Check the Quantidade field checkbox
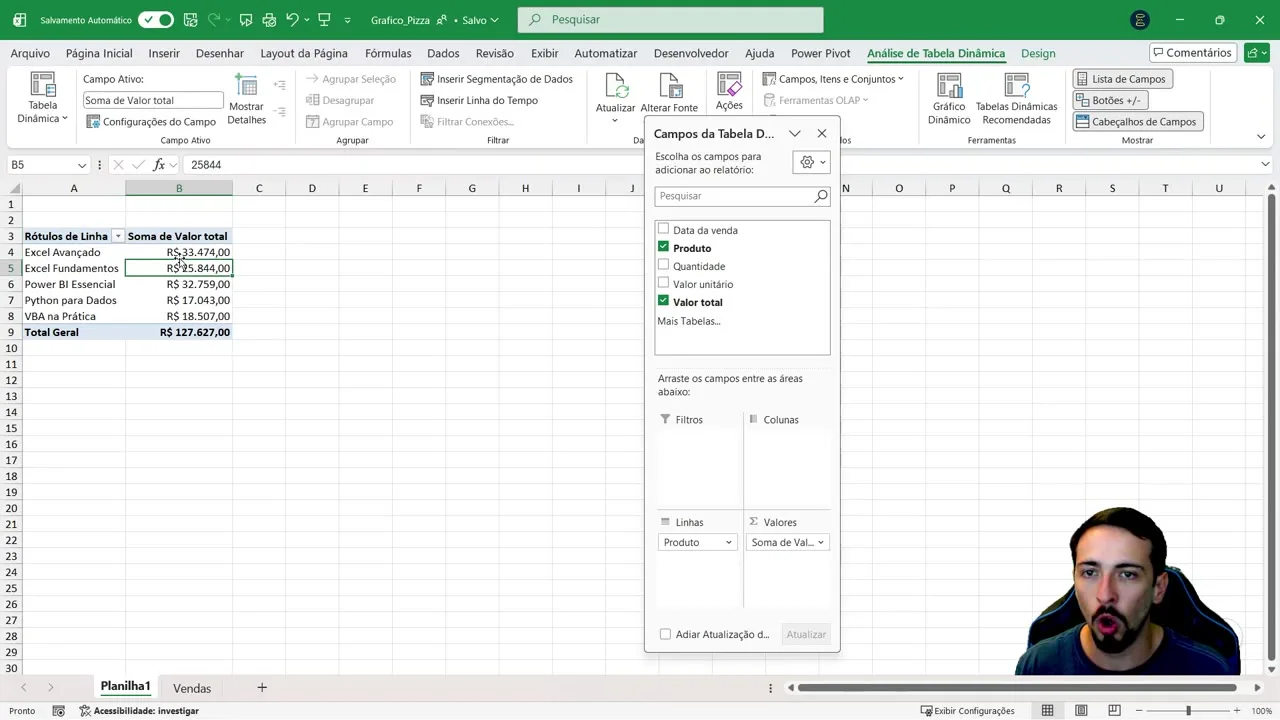 [x=663, y=266]
